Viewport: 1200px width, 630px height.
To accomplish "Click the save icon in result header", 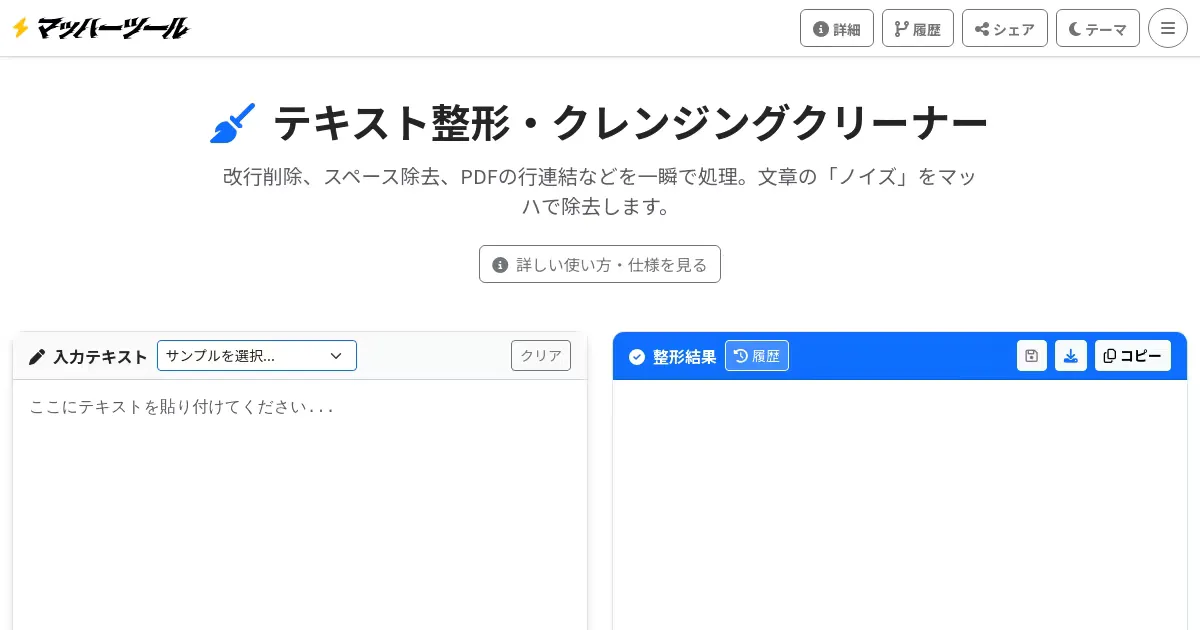I will coord(1031,356).
